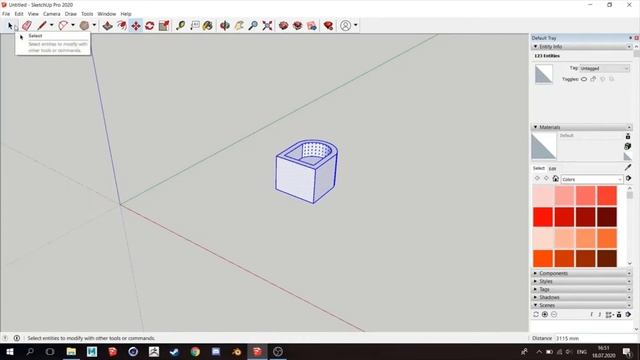The width and height of the screenshot is (640, 360).
Task: Select the arrow Select tool
Action: coord(11,26)
